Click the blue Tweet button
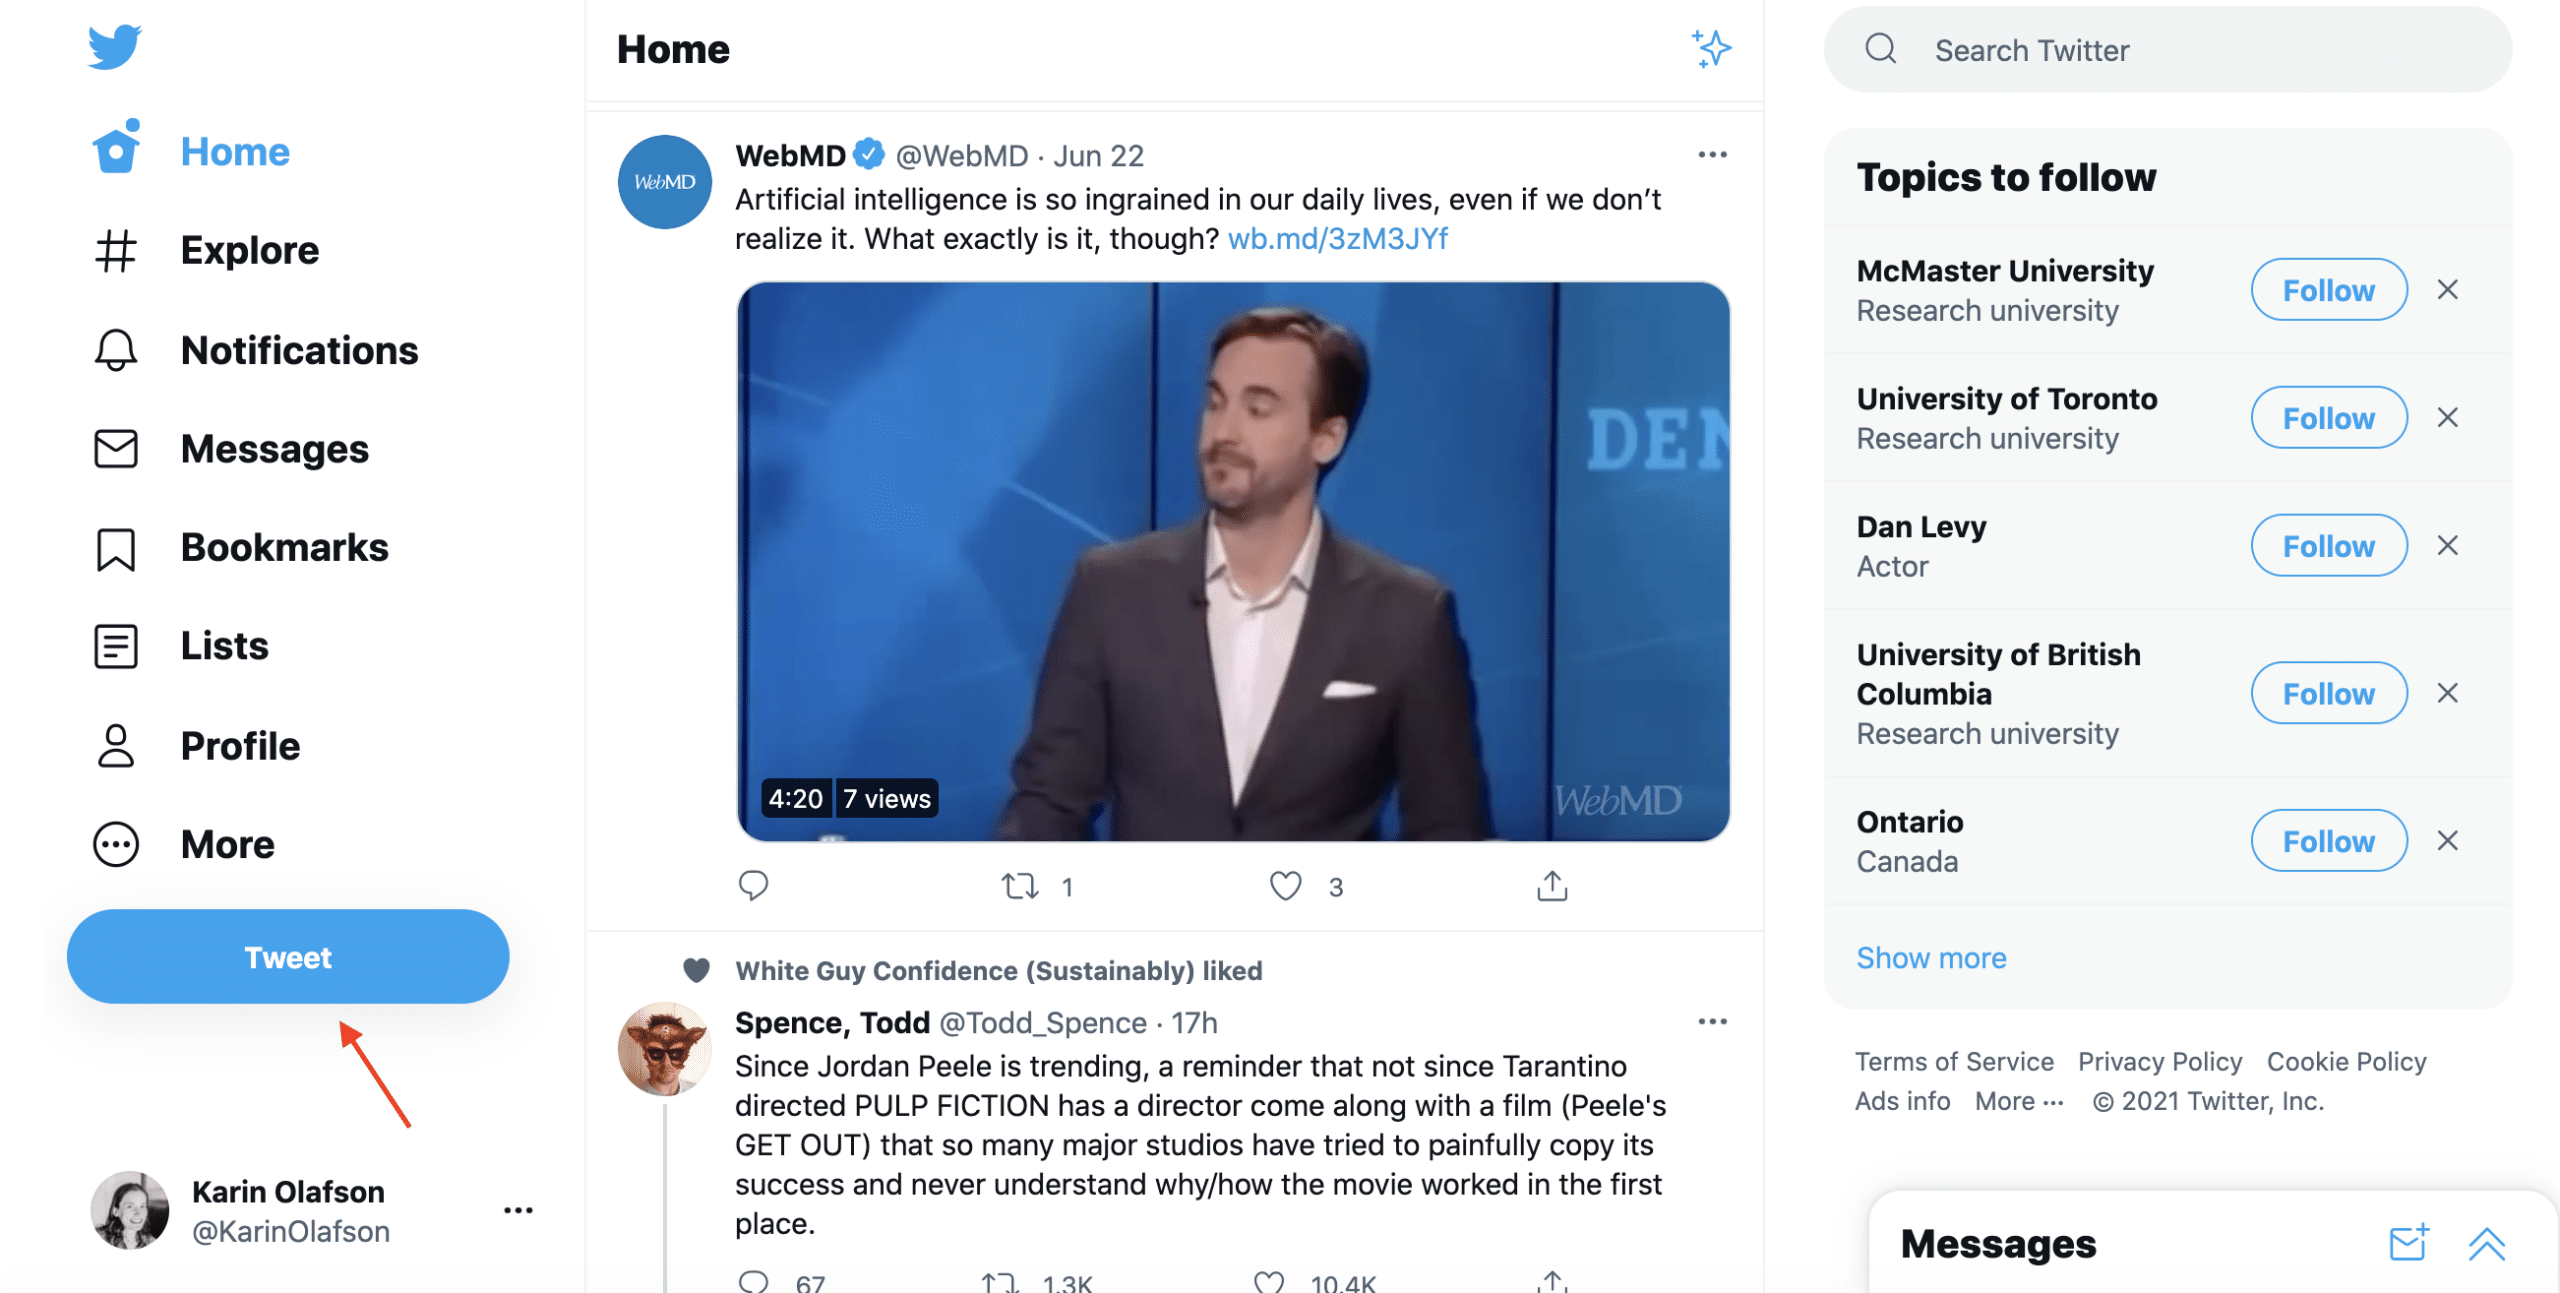Viewport: 2560px width, 1293px height. click(x=288, y=956)
